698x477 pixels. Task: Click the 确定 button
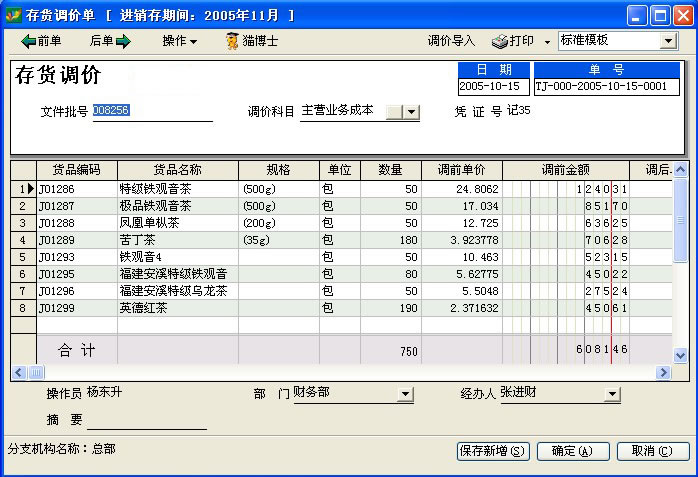point(572,451)
